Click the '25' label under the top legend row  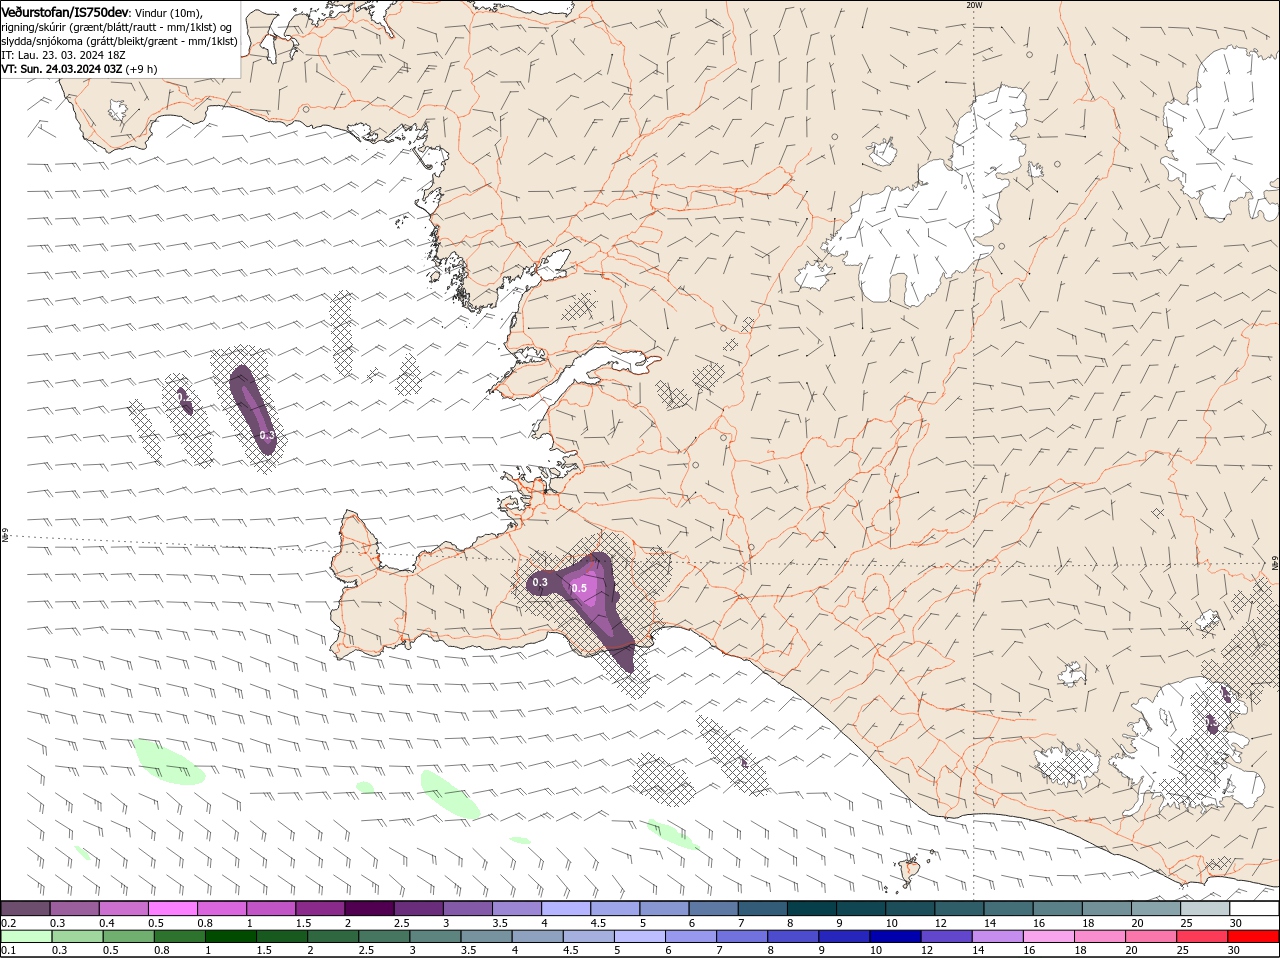click(x=1187, y=922)
